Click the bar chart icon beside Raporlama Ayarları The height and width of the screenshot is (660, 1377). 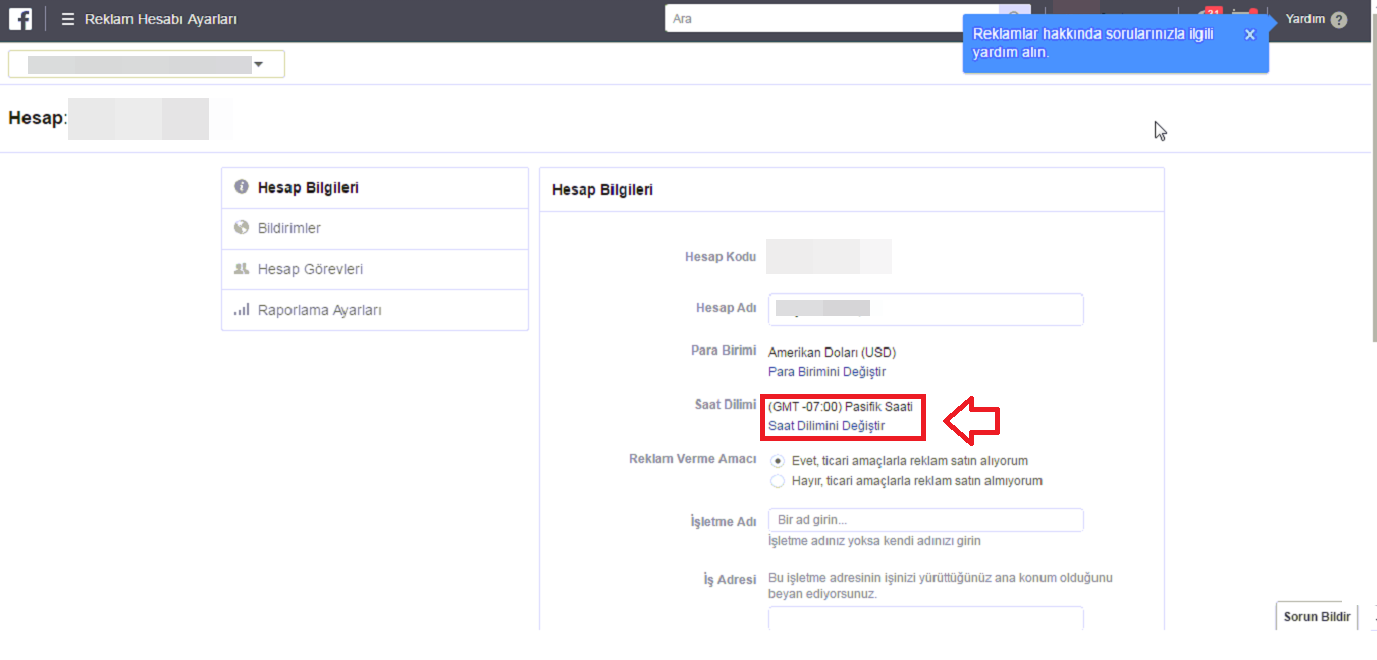tap(241, 310)
